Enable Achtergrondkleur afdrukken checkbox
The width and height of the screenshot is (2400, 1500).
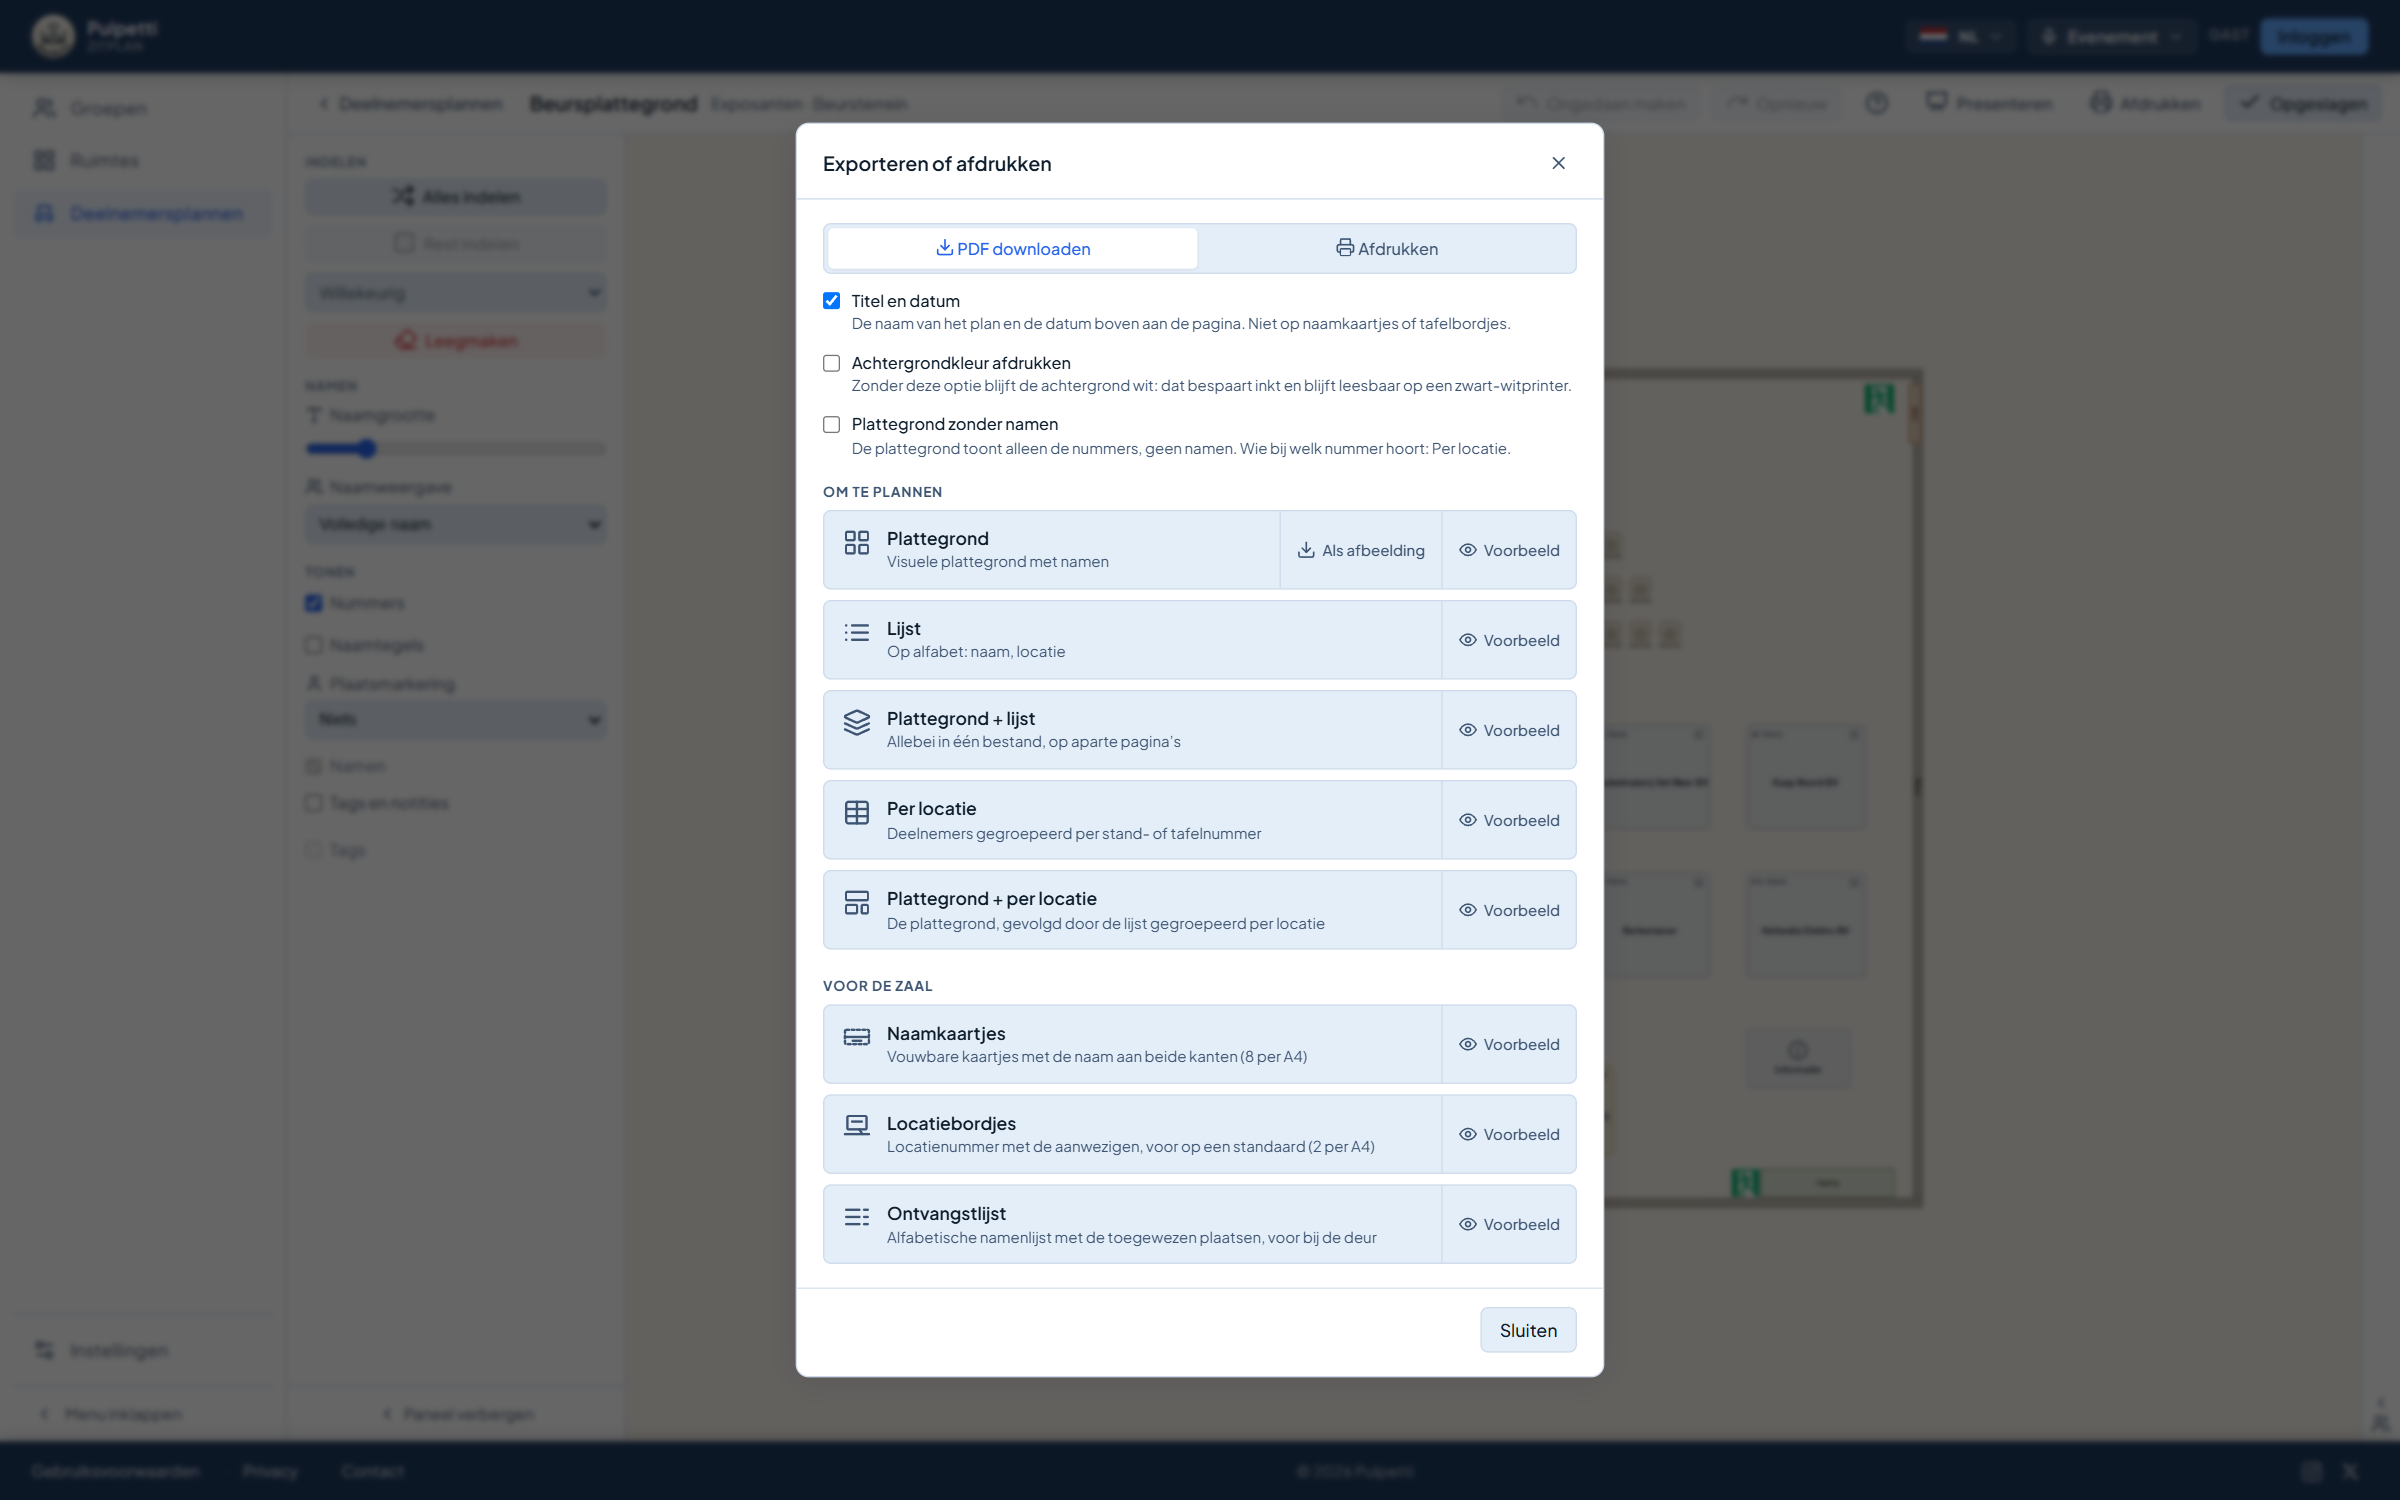831,363
